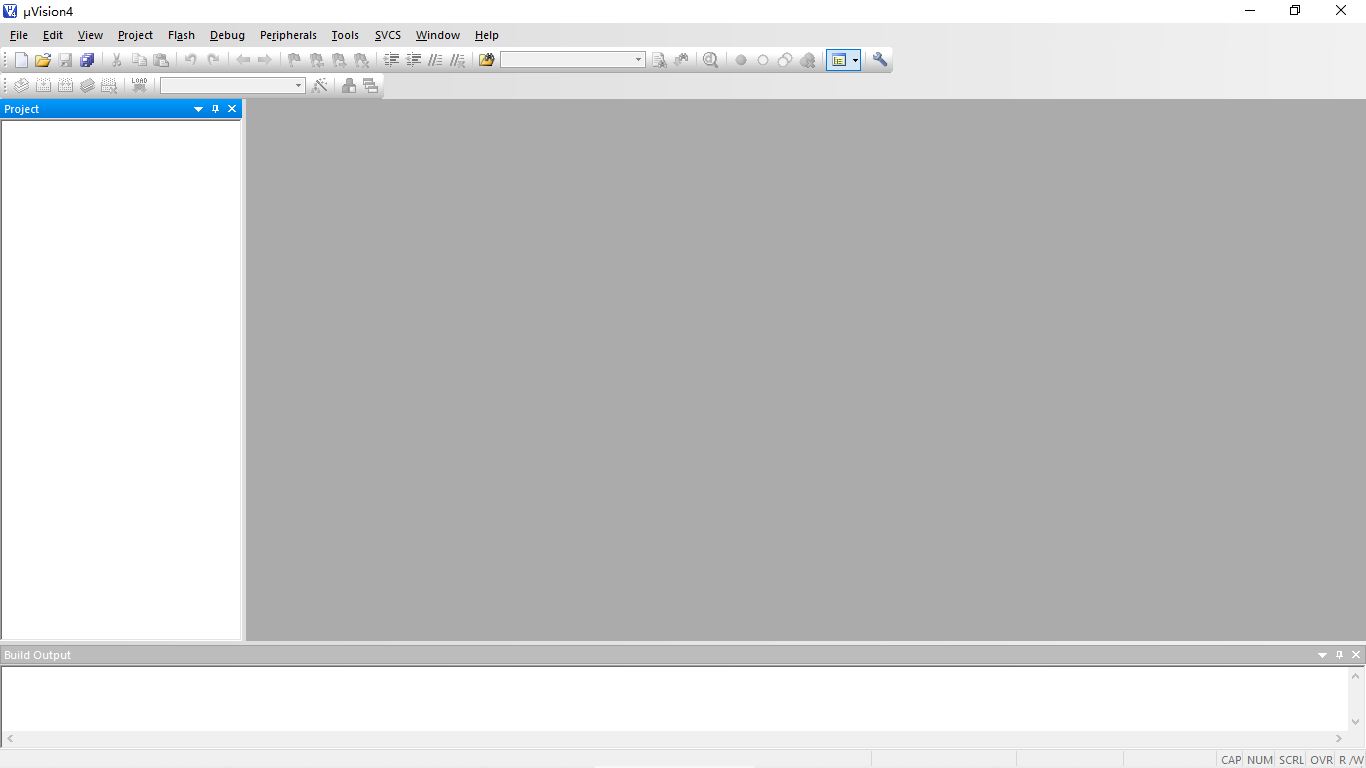Click the Redo arrow icon

click(x=213, y=60)
